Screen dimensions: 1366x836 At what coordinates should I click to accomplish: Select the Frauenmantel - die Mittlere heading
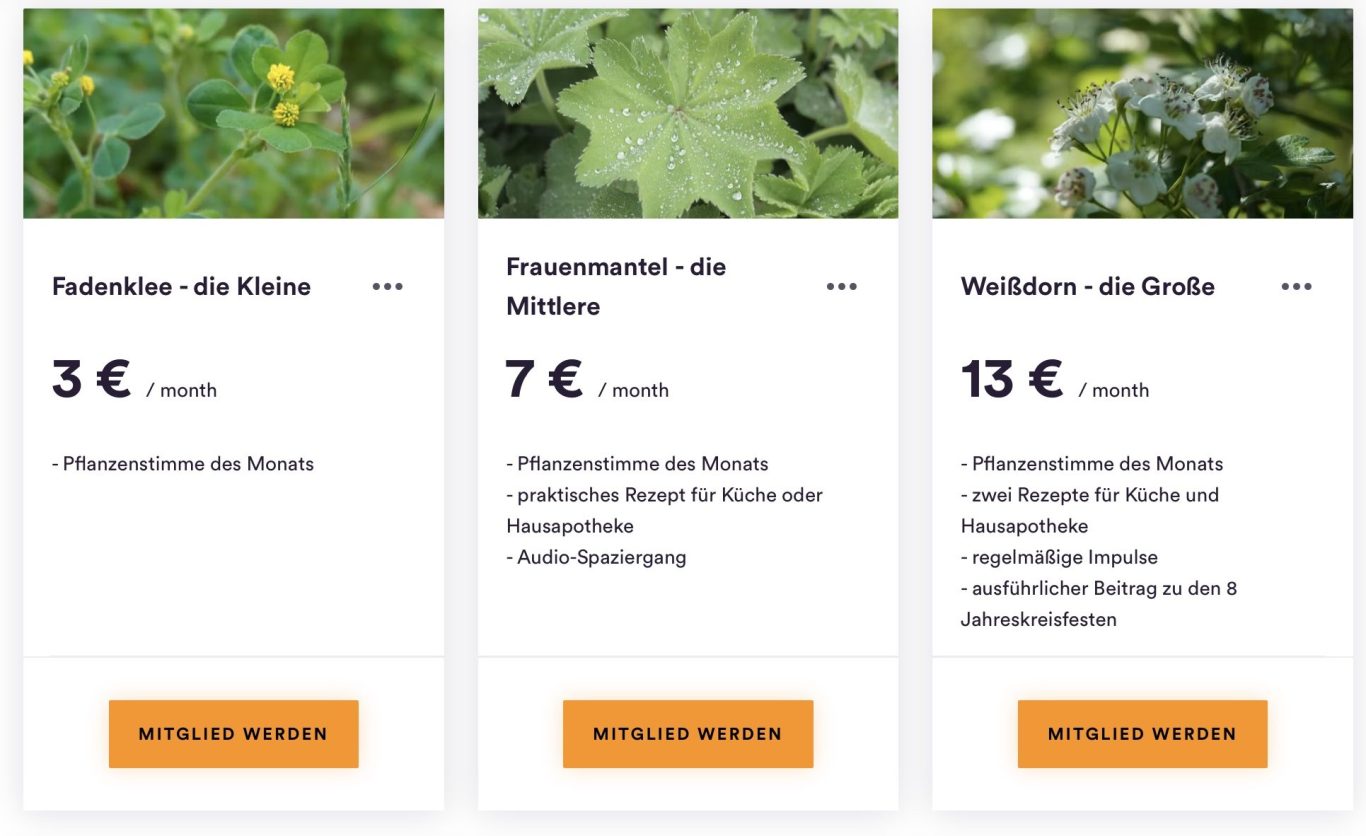tap(616, 287)
